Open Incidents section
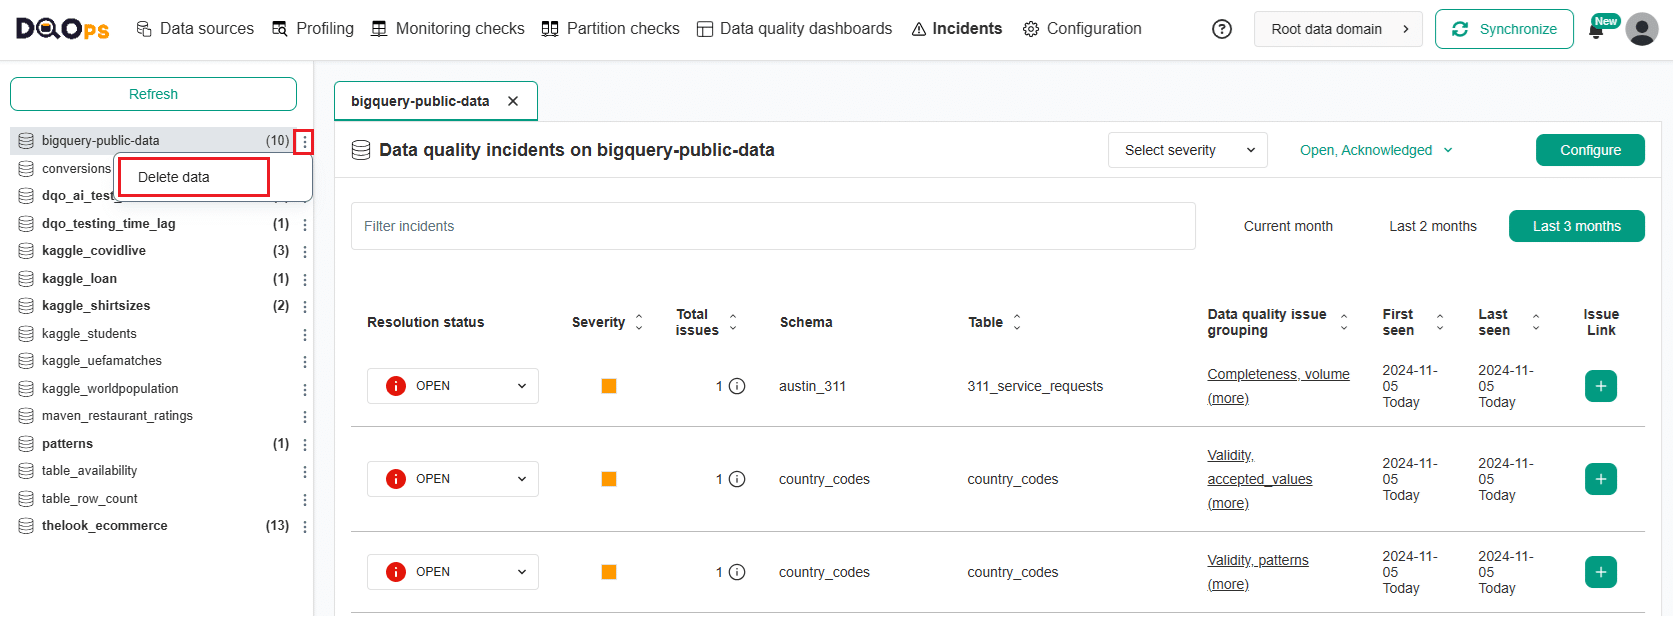The height and width of the screenshot is (617, 1675). (956, 29)
